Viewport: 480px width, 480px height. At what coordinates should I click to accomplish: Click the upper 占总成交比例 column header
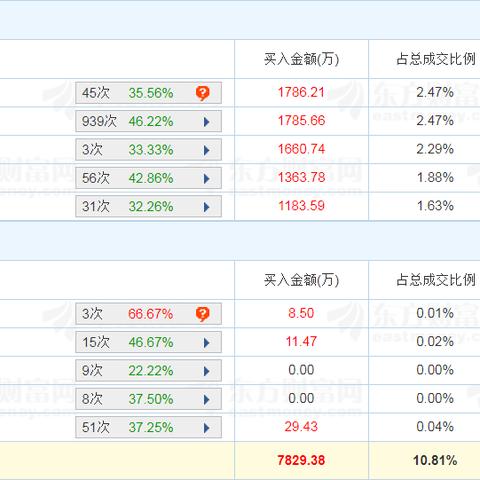[435, 59]
